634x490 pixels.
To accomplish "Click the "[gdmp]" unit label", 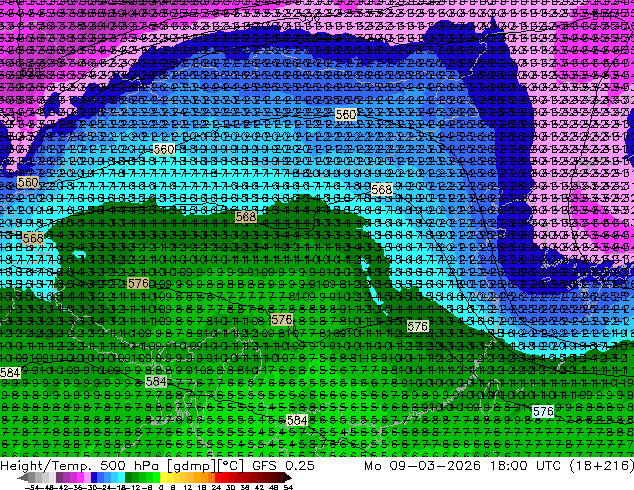I will (190, 466).
